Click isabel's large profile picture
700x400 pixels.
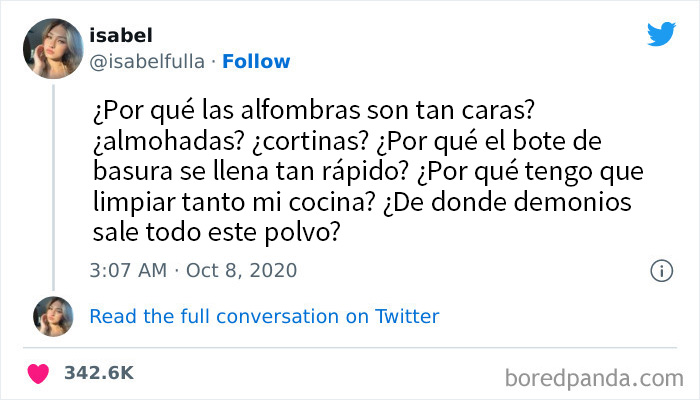coord(56,47)
